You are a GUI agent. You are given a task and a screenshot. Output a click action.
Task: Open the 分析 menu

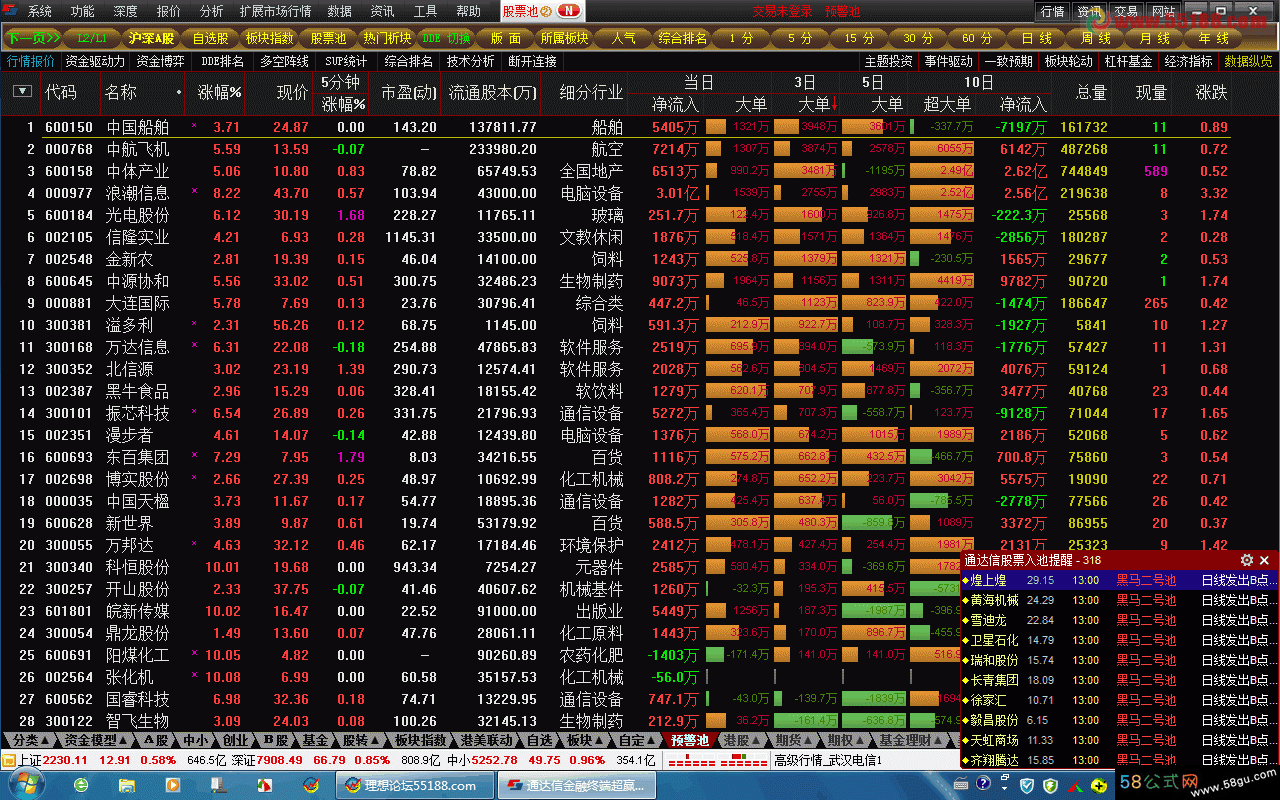[x=212, y=11]
